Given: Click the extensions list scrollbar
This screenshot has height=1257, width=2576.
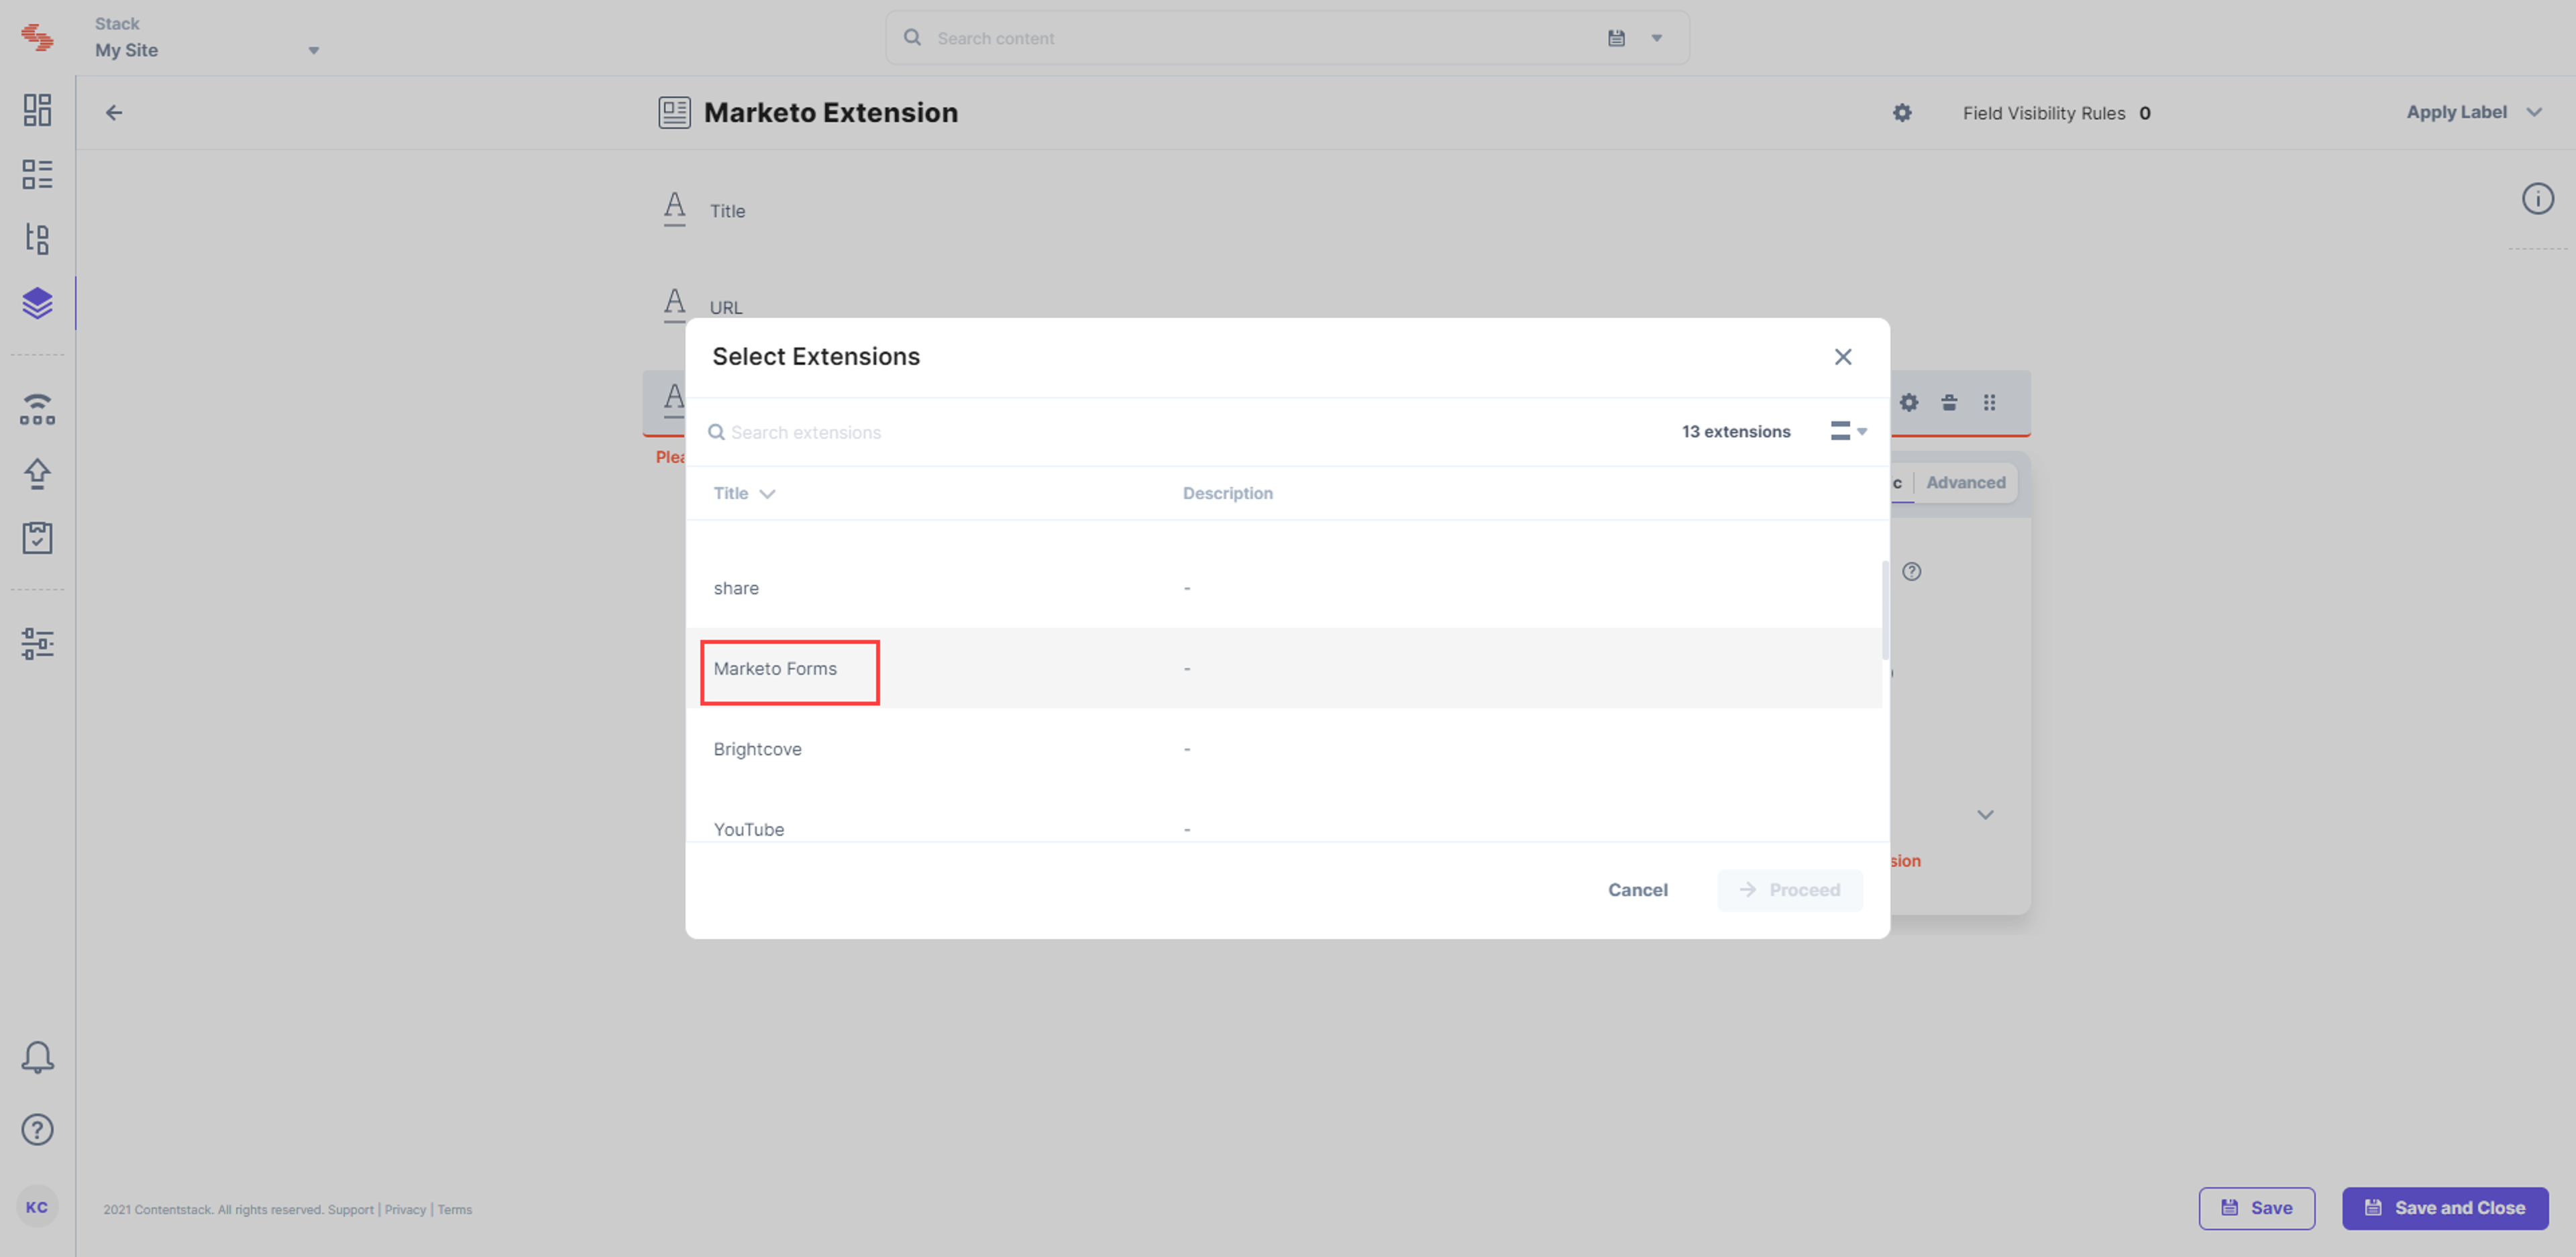Looking at the screenshot, I should click(x=1884, y=610).
